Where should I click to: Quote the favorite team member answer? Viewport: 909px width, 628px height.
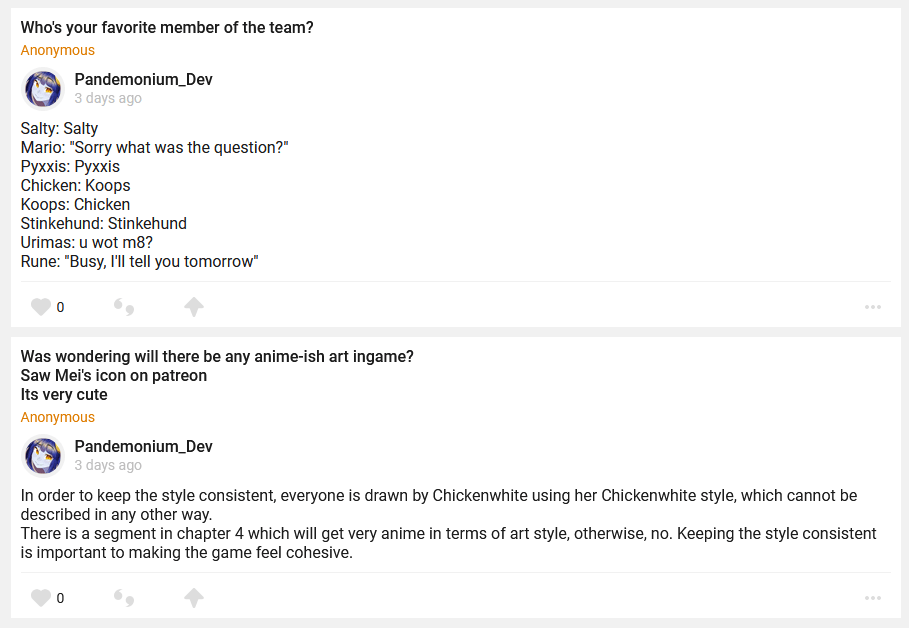coord(124,307)
